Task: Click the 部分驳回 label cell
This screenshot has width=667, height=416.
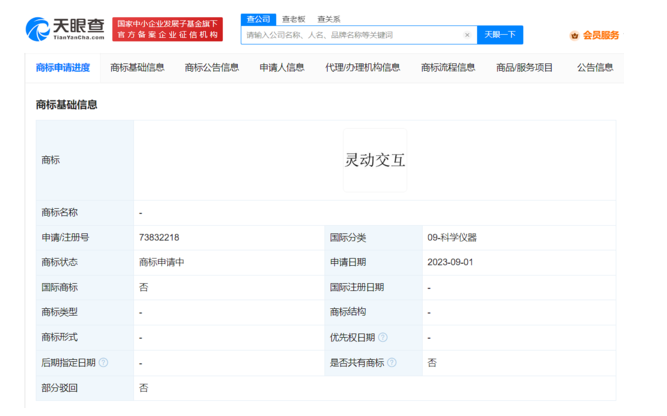Action: point(85,388)
